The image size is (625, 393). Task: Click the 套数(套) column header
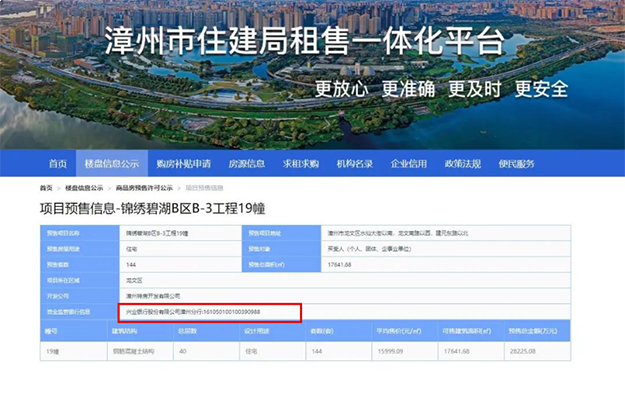(x=322, y=331)
